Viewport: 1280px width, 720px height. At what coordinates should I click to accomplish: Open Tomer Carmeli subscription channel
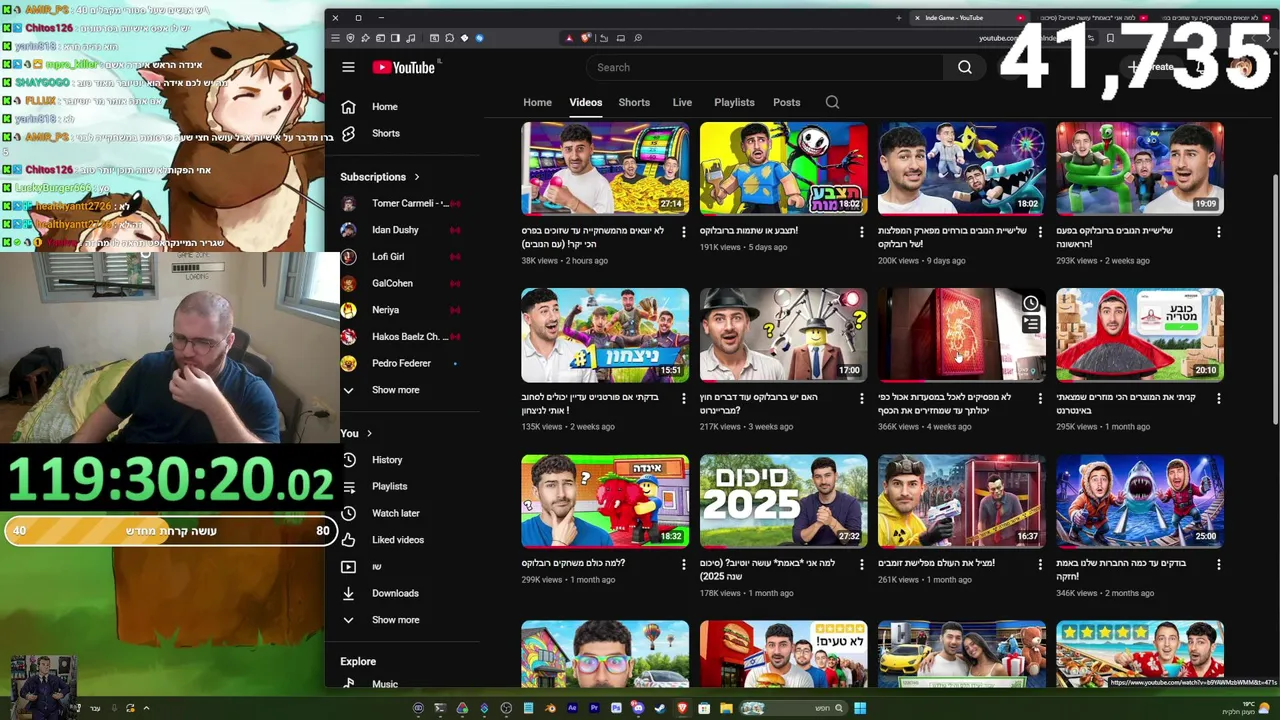(x=404, y=203)
